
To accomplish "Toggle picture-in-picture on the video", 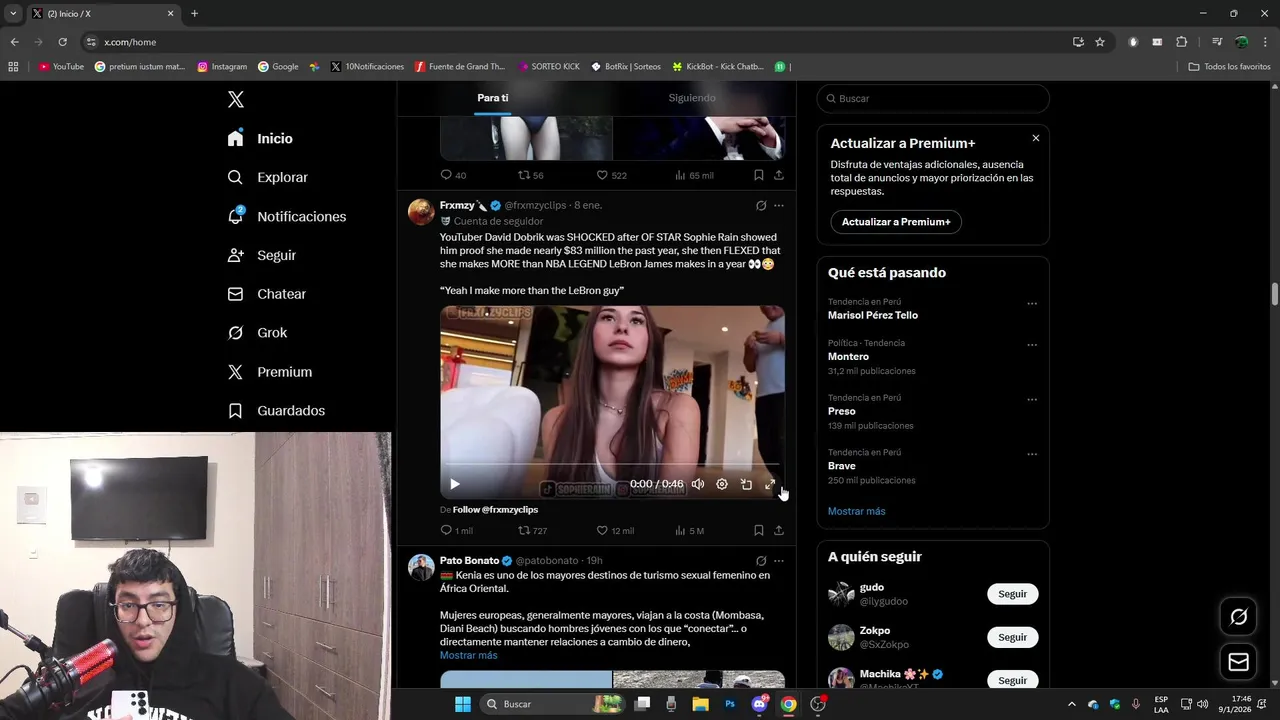I will click(x=746, y=484).
